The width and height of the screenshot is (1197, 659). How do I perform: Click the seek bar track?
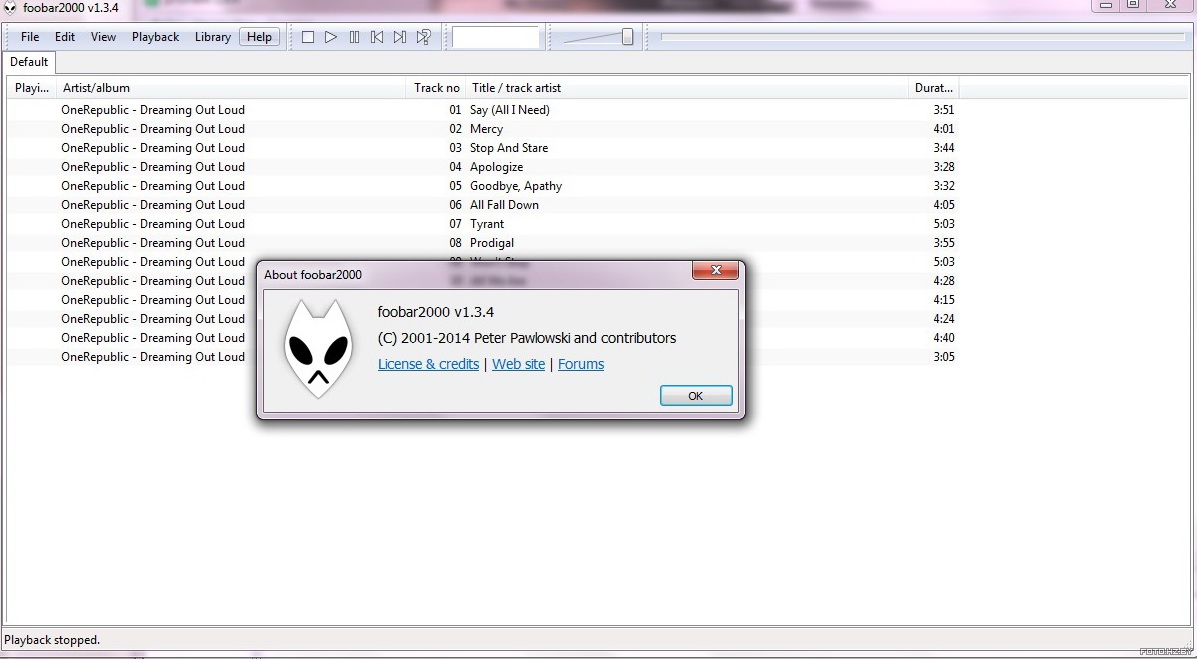click(922, 36)
